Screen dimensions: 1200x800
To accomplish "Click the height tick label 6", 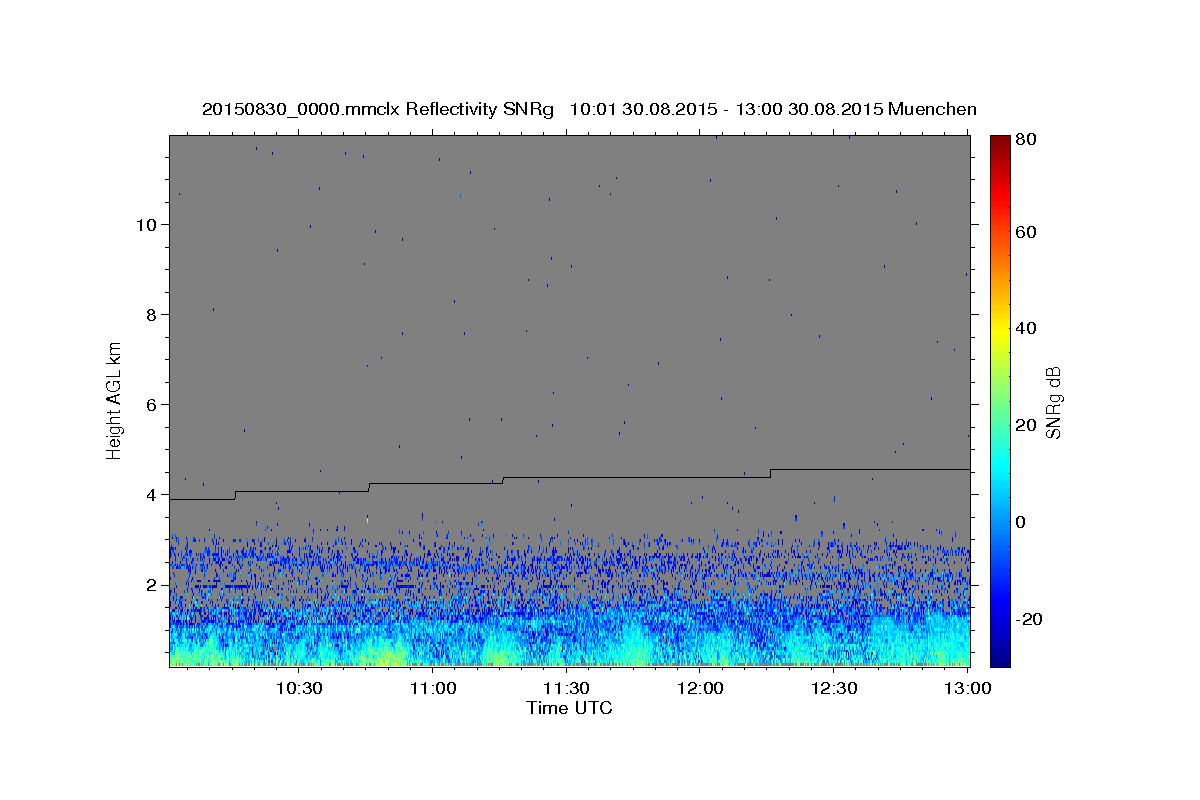I will pyautogui.click(x=152, y=404).
